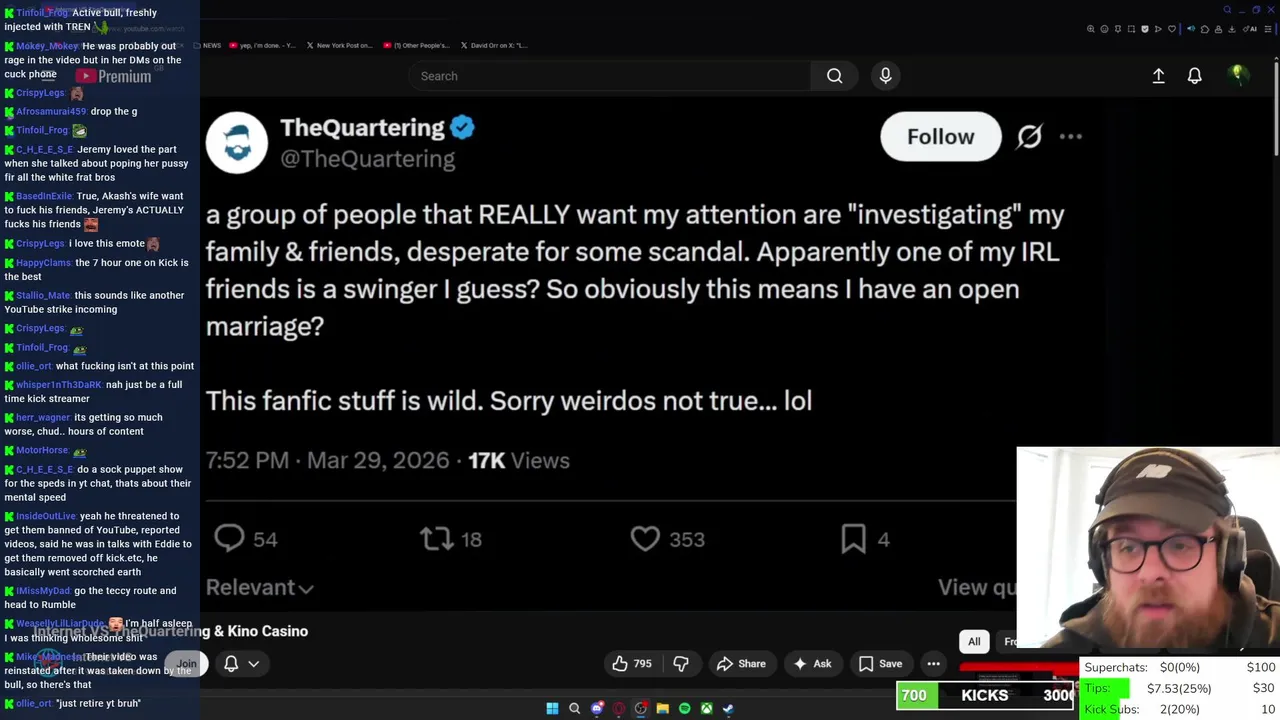Click the video Share button
Viewport: 1280px width, 720px height.
741,663
